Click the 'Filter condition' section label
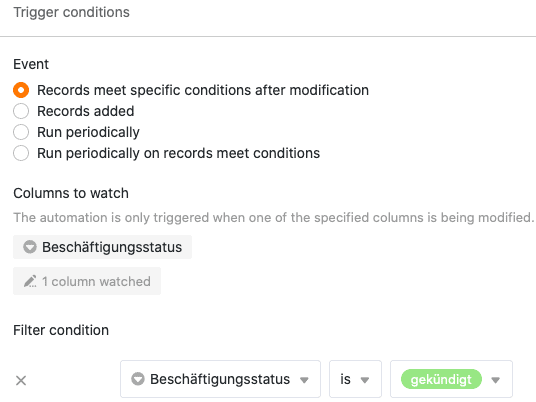The height and width of the screenshot is (402, 536). [x=61, y=330]
